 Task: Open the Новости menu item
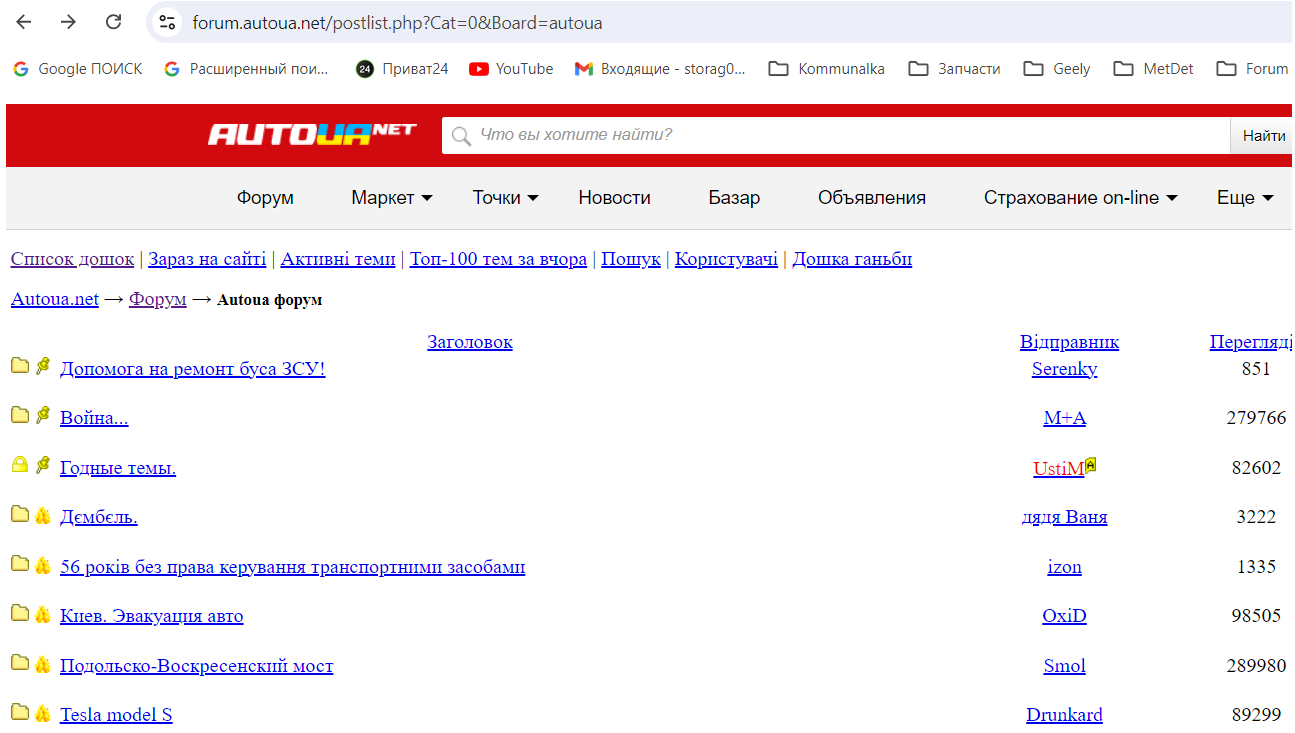pyautogui.click(x=614, y=198)
